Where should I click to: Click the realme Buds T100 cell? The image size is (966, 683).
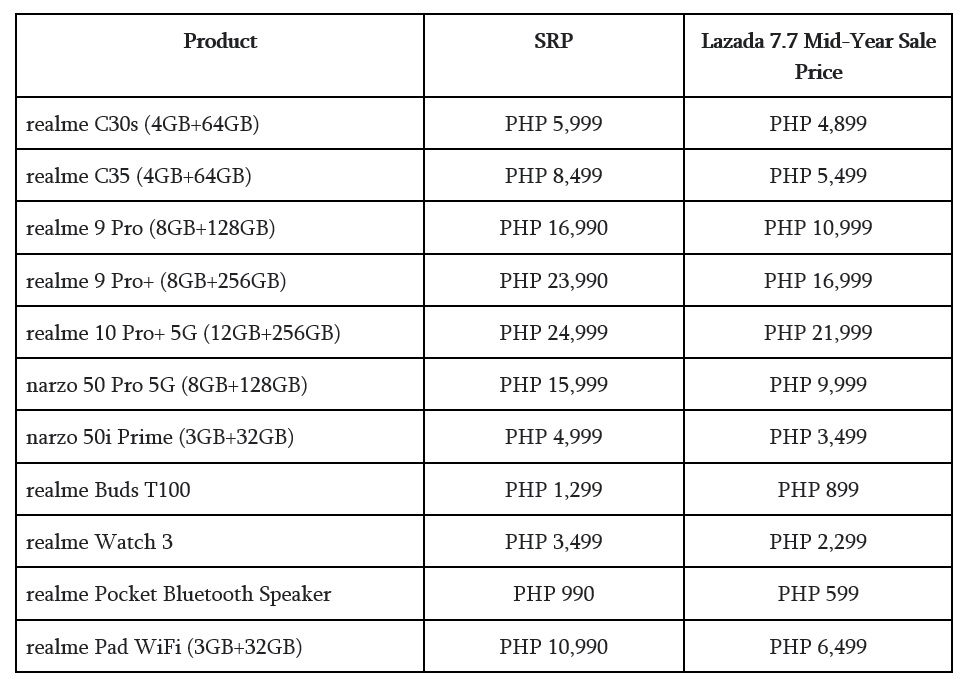click(x=108, y=490)
